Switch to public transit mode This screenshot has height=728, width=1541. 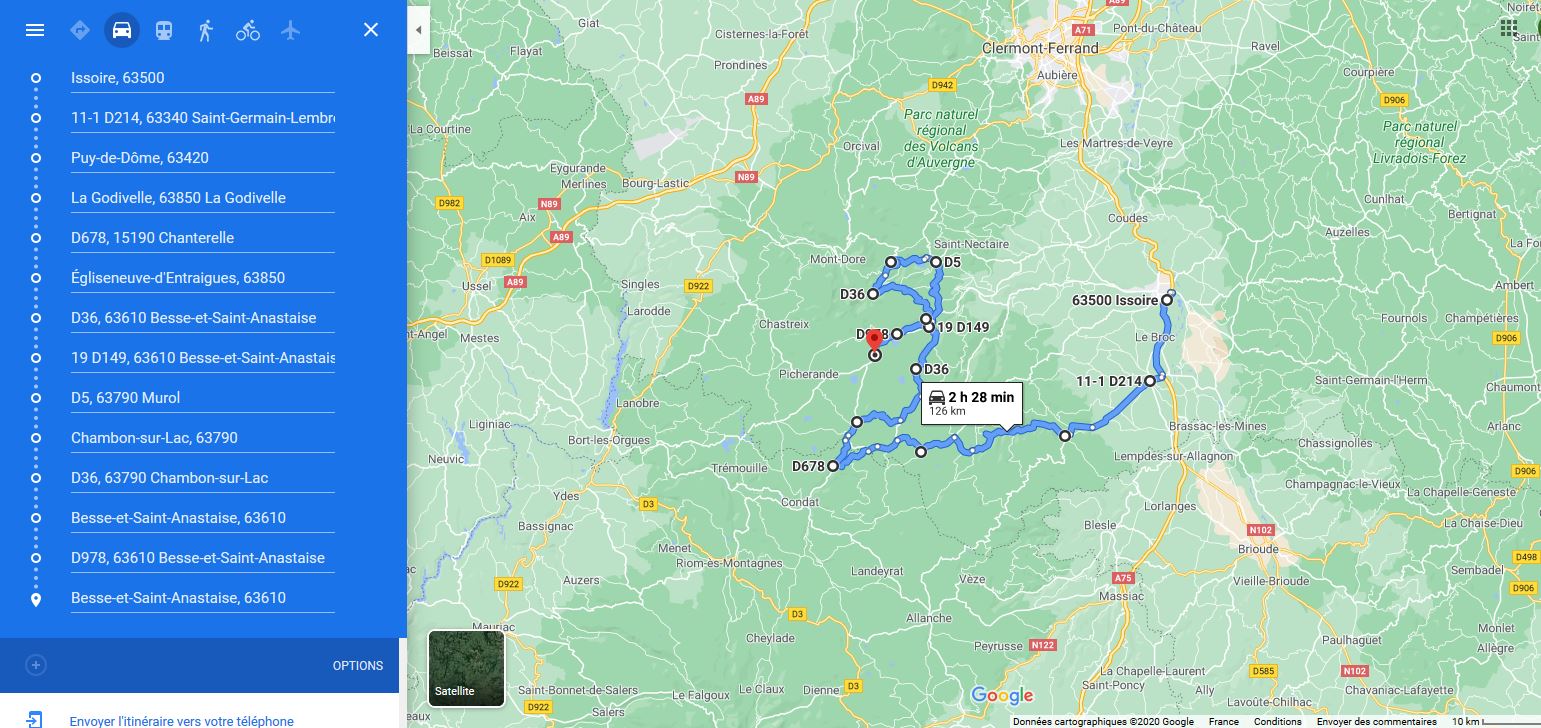click(x=164, y=30)
